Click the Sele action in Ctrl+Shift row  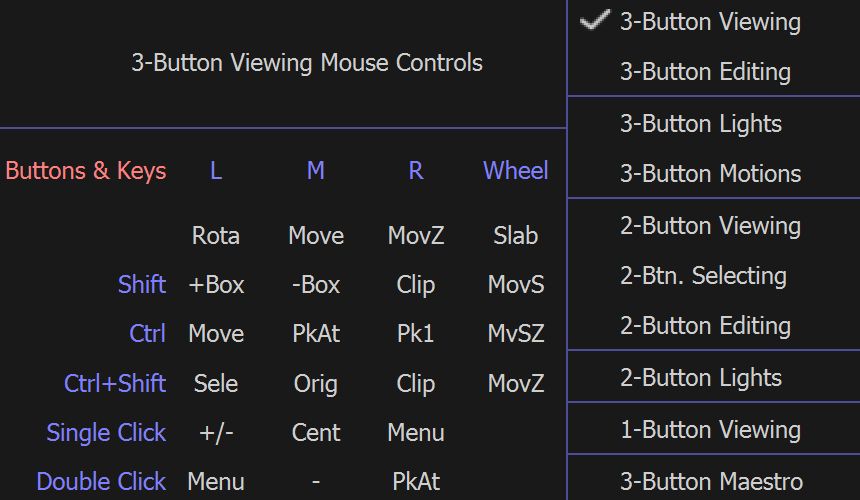click(216, 384)
